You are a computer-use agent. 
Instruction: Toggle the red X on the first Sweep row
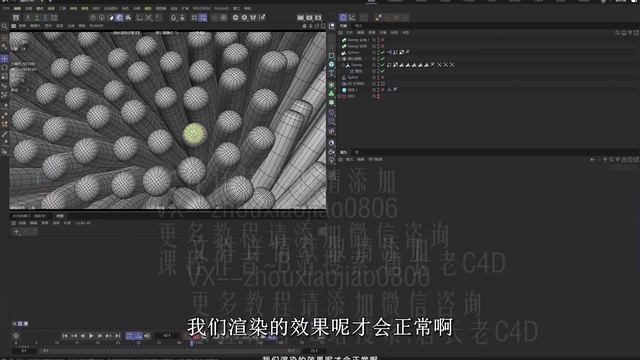(382, 40)
